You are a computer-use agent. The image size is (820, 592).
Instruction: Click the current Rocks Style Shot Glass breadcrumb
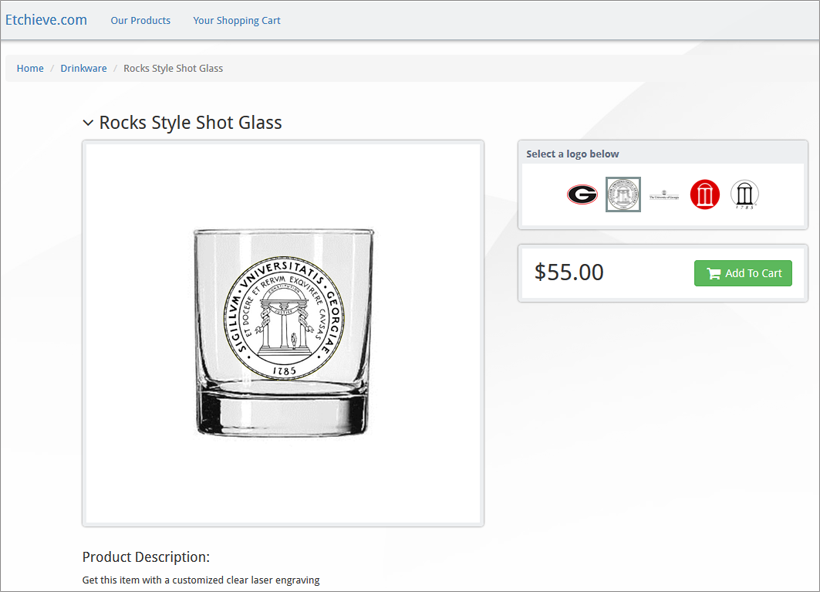(173, 68)
